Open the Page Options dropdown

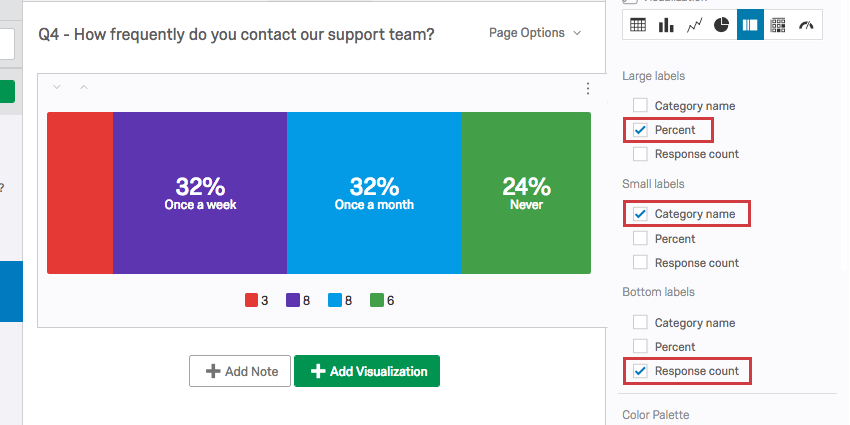click(x=535, y=33)
